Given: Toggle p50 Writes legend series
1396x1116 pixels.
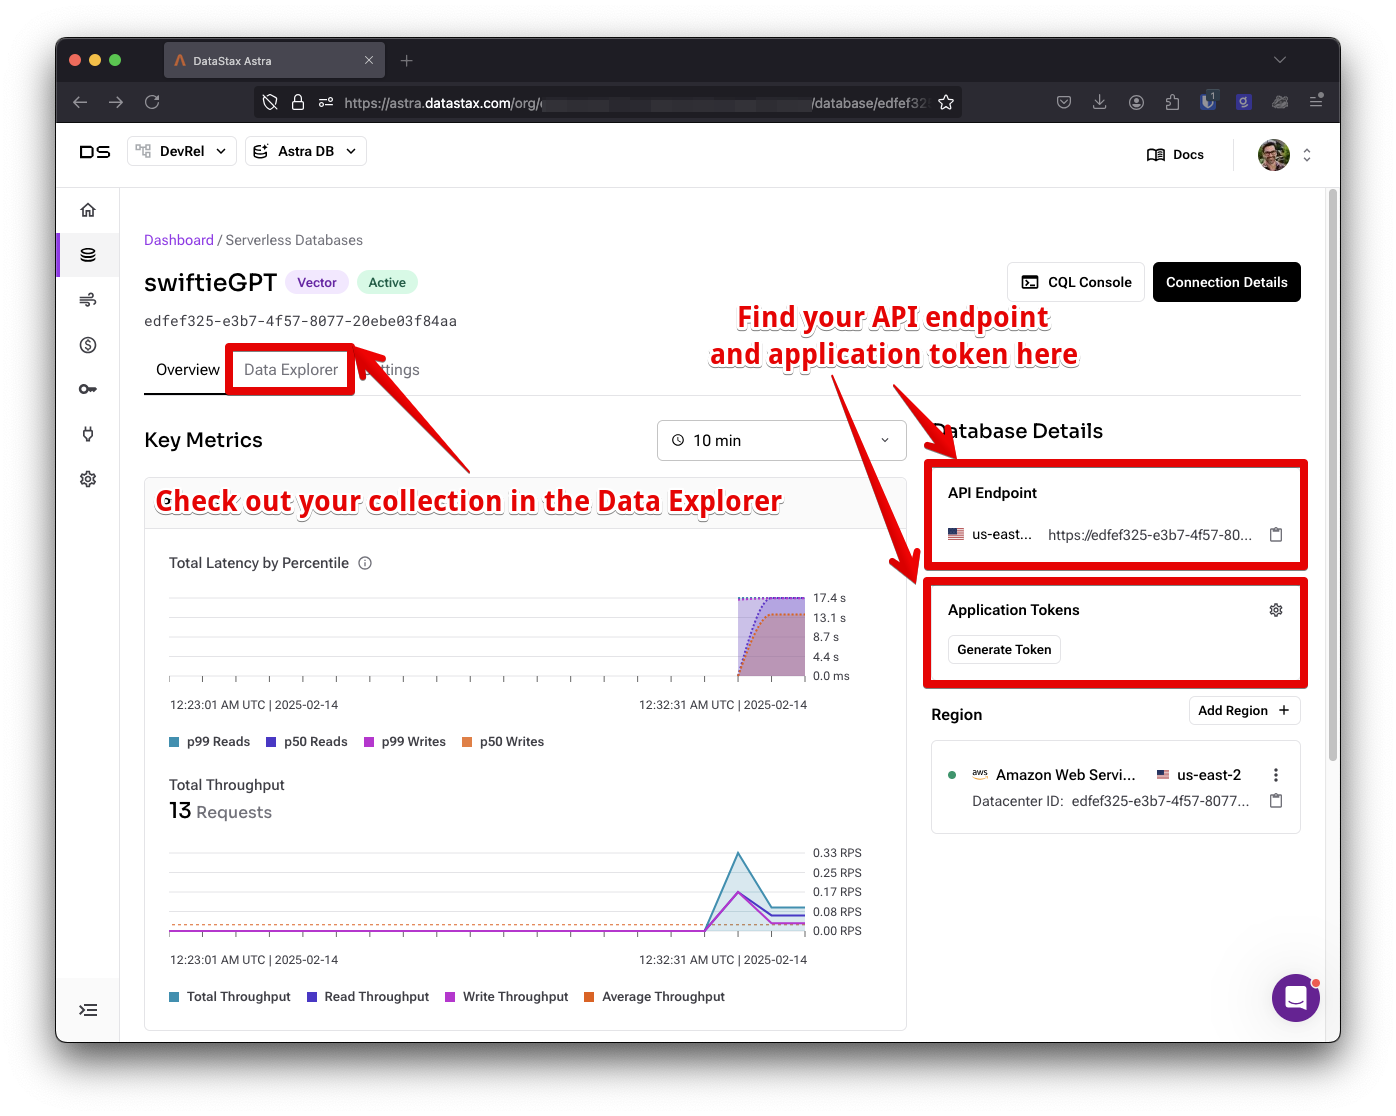Looking at the screenshot, I should click(503, 742).
